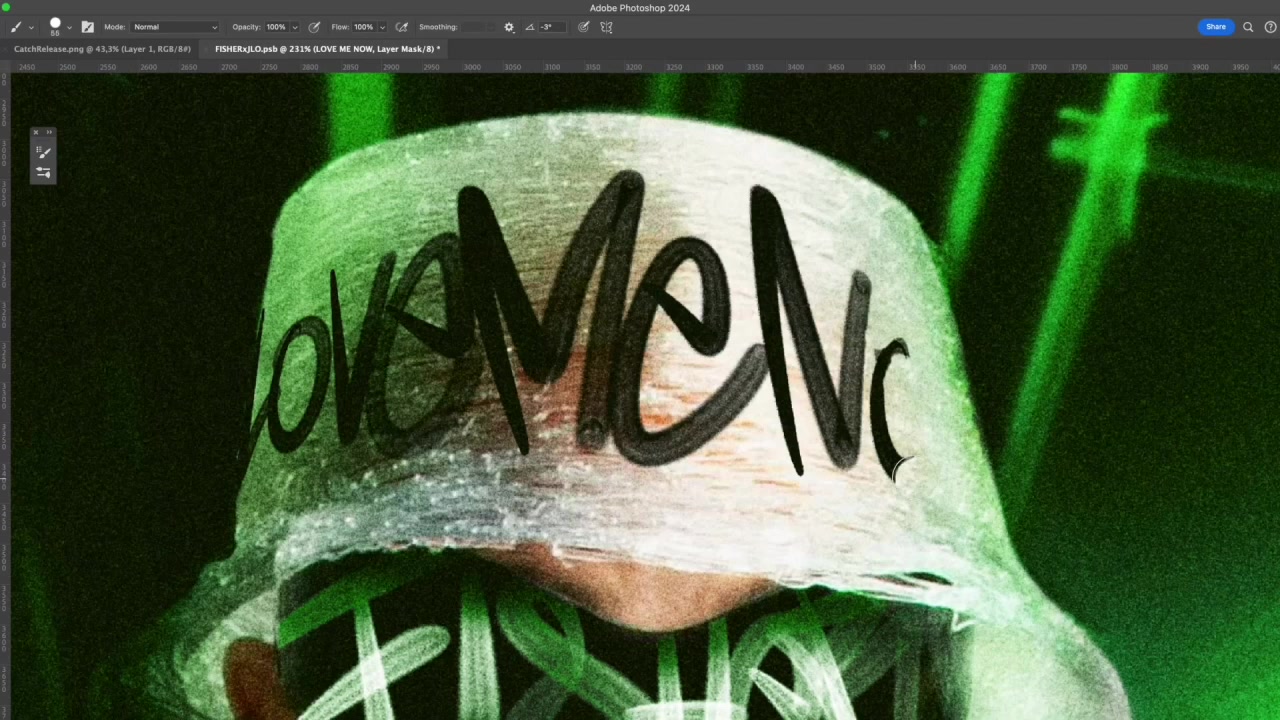Open the Flow slider dropdown arrow
The height and width of the screenshot is (720, 1280).
pyautogui.click(x=382, y=28)
